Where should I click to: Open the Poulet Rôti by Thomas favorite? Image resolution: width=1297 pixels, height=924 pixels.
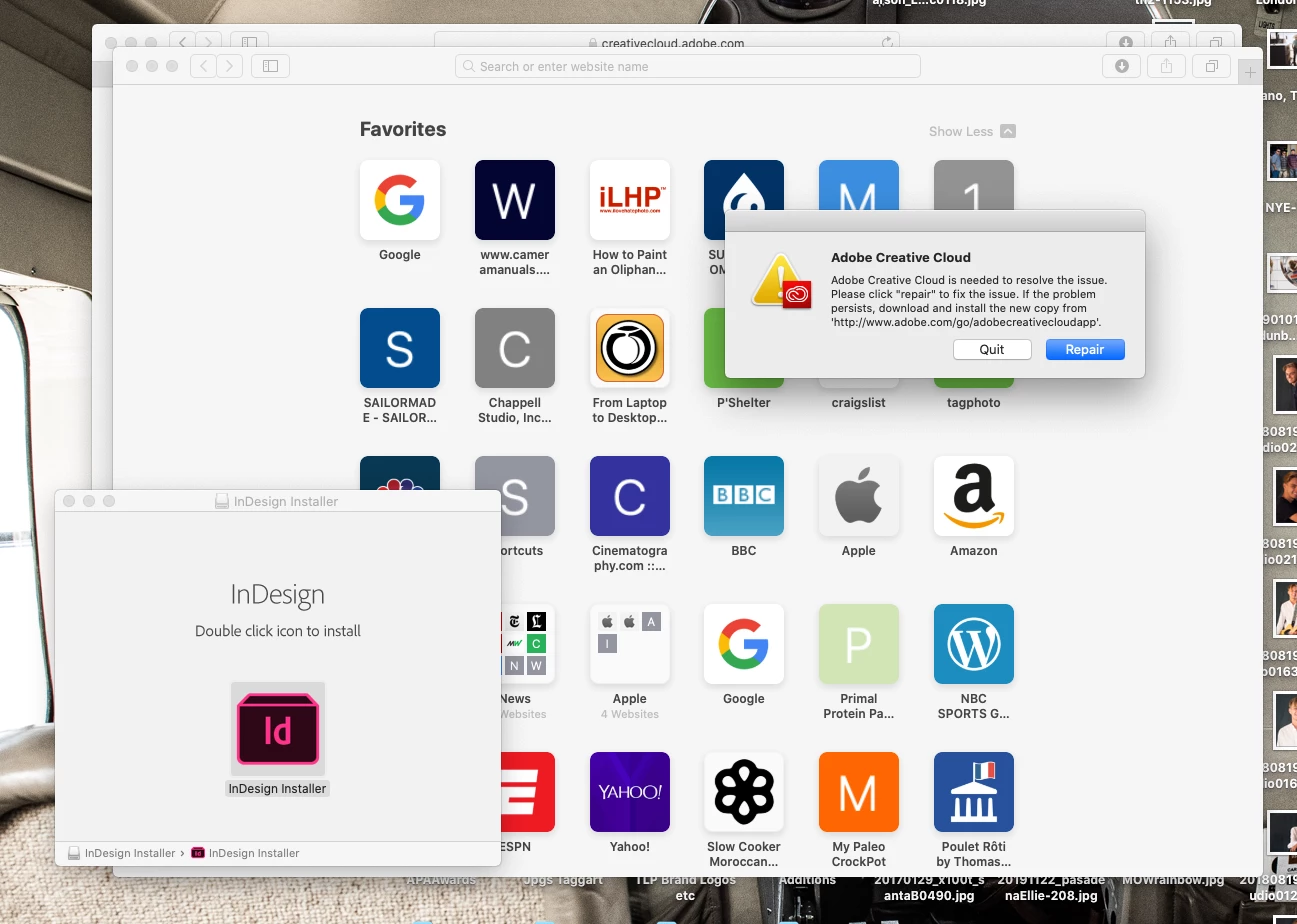[974, 792]
